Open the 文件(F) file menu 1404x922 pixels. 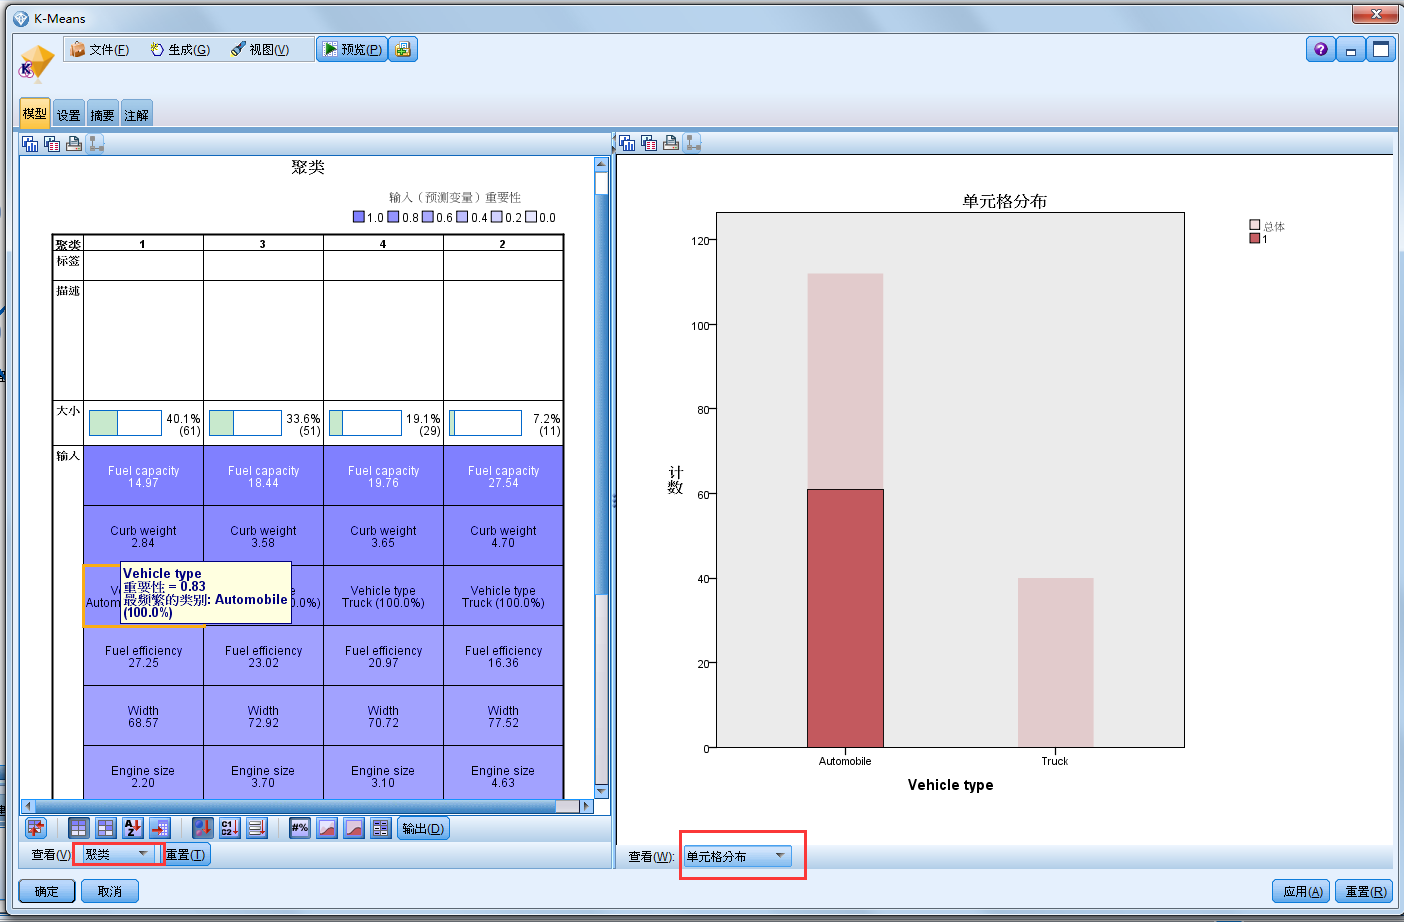[x=99, y=49]
